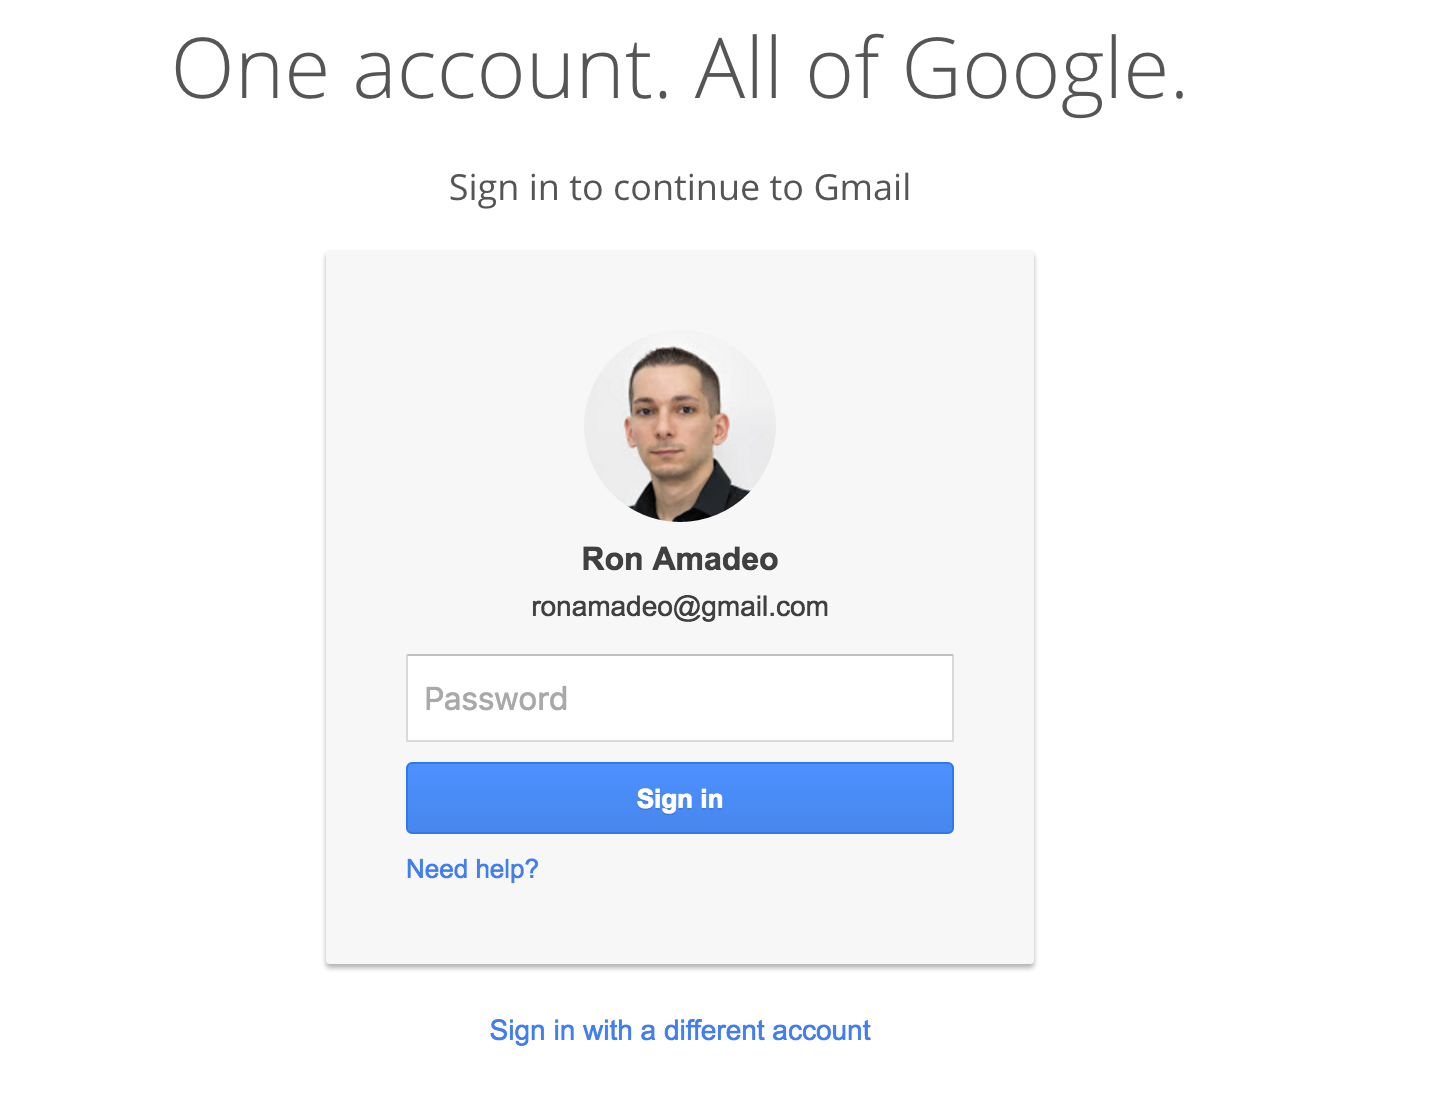
Task: Click the word "Google" in the heading
Action: pos(1043,70)
